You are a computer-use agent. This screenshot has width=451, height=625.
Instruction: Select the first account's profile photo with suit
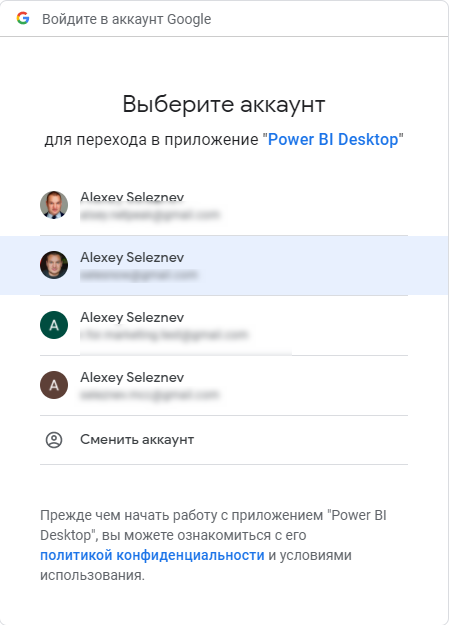[54, 205]
